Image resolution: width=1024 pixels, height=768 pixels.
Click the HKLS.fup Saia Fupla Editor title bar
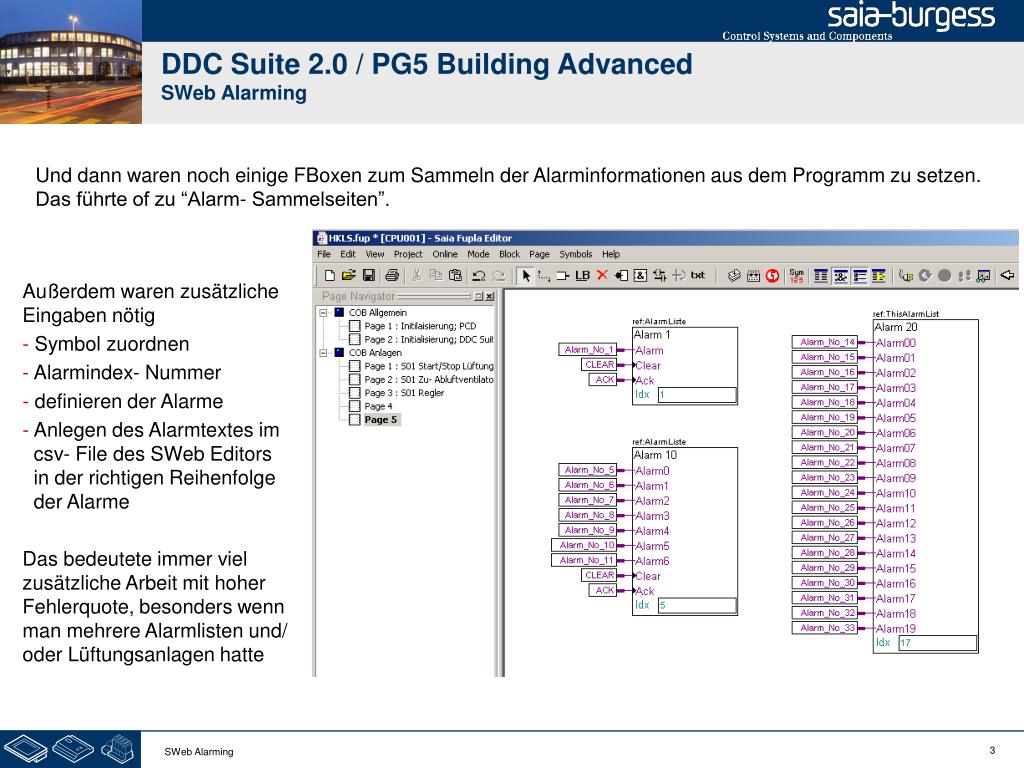point(665,238)
